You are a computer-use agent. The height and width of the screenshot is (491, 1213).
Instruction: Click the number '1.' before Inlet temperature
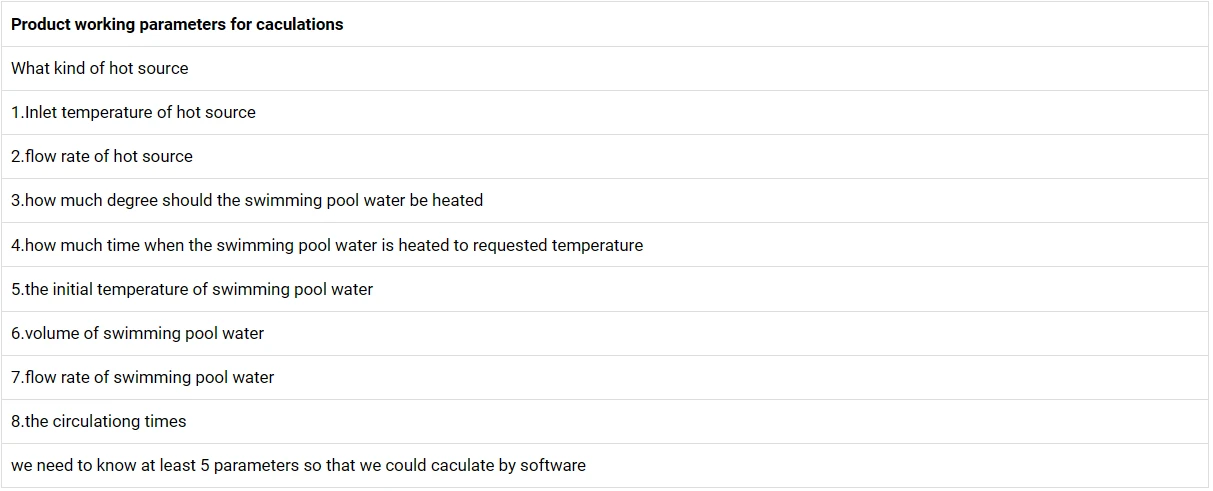coord(17,112)
